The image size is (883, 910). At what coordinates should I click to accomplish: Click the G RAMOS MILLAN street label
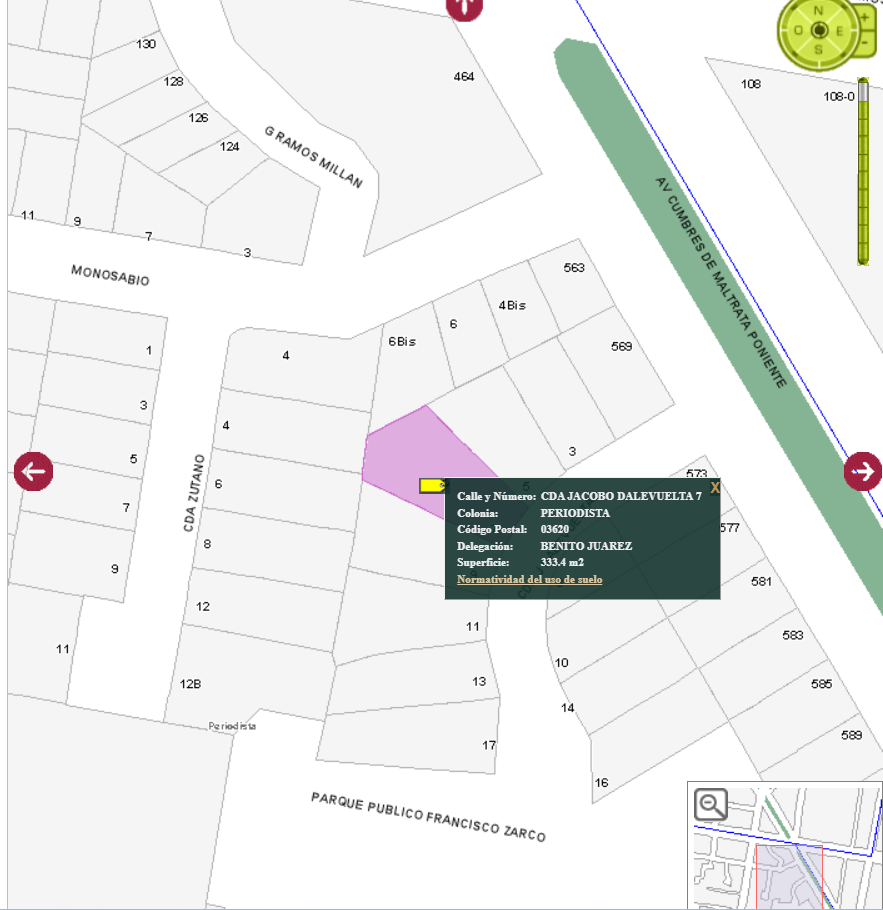pyautogui.click(x=313, y=157)
